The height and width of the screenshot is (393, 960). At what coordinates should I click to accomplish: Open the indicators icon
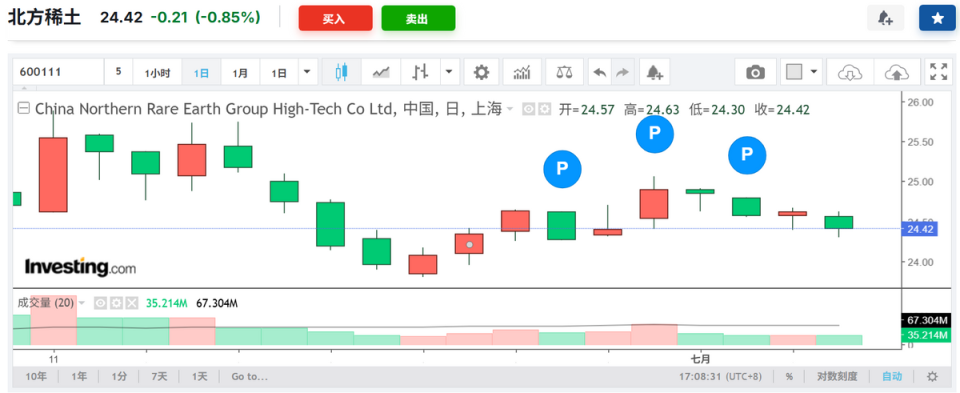pos(522,72)
